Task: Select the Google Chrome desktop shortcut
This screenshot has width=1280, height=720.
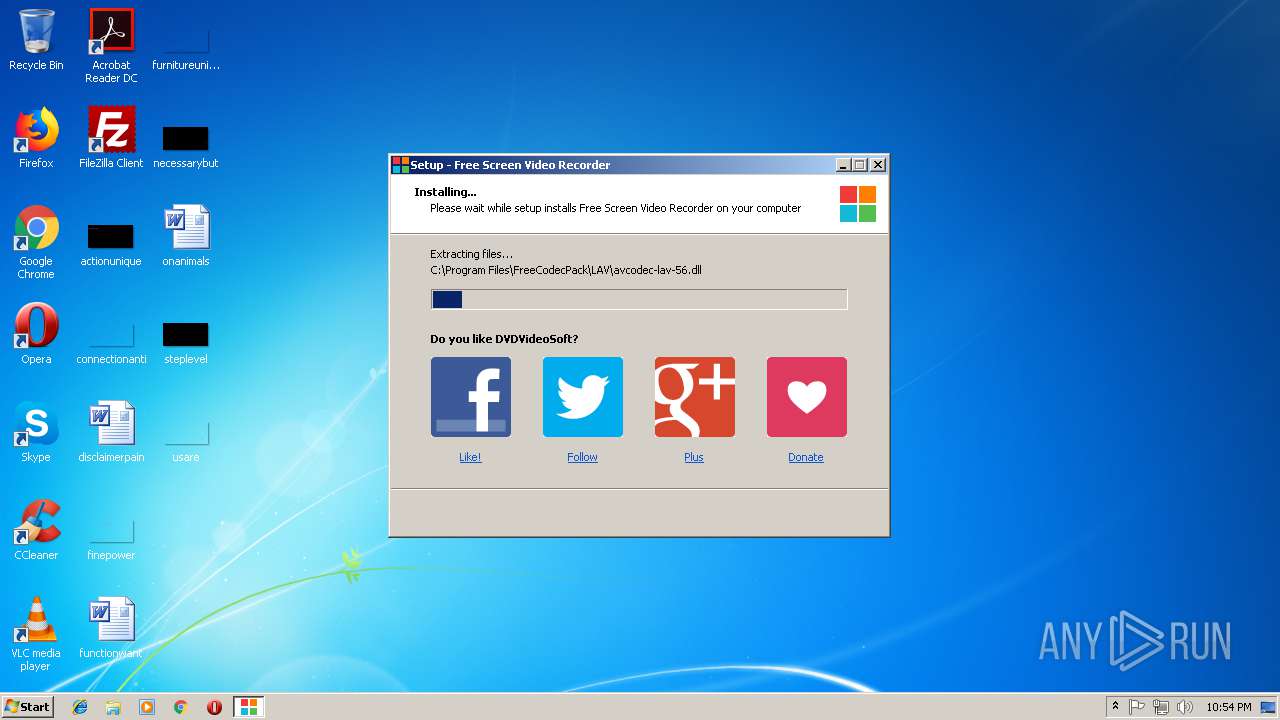Action: tap(36, 242)
